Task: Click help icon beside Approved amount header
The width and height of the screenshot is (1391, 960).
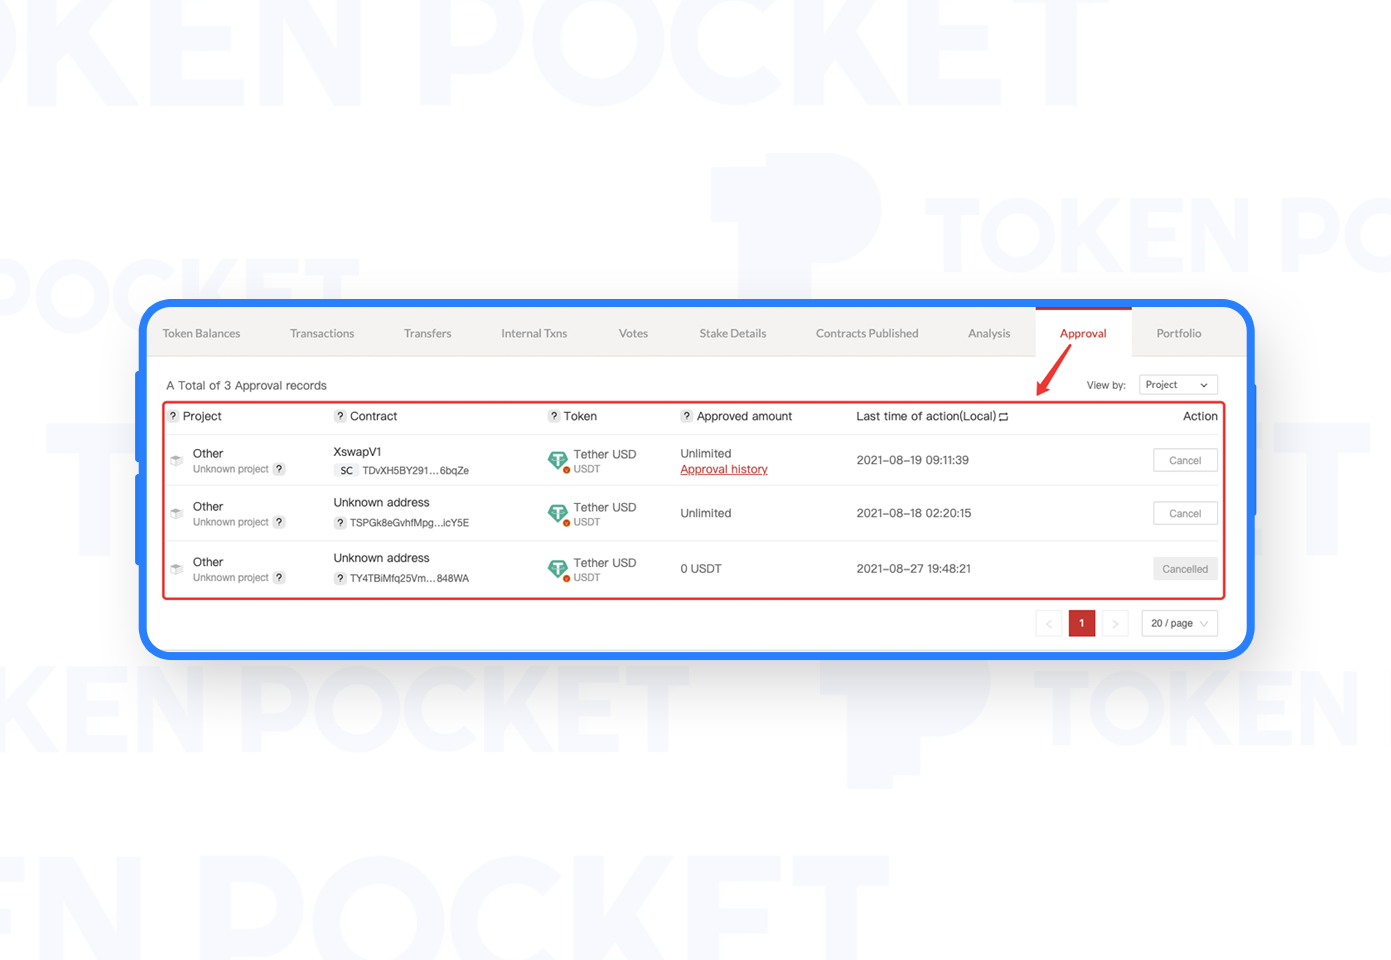Action: coord(686,416)
